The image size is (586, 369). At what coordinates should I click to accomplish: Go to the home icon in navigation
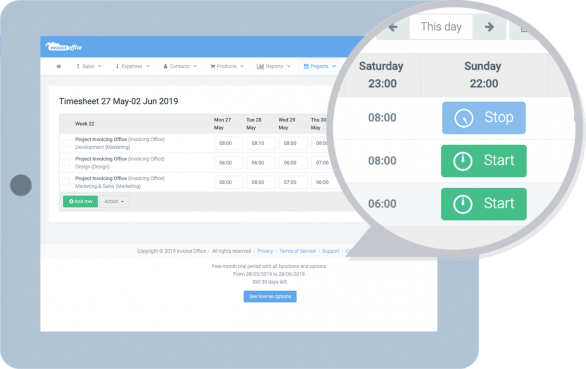click(58, 66)
